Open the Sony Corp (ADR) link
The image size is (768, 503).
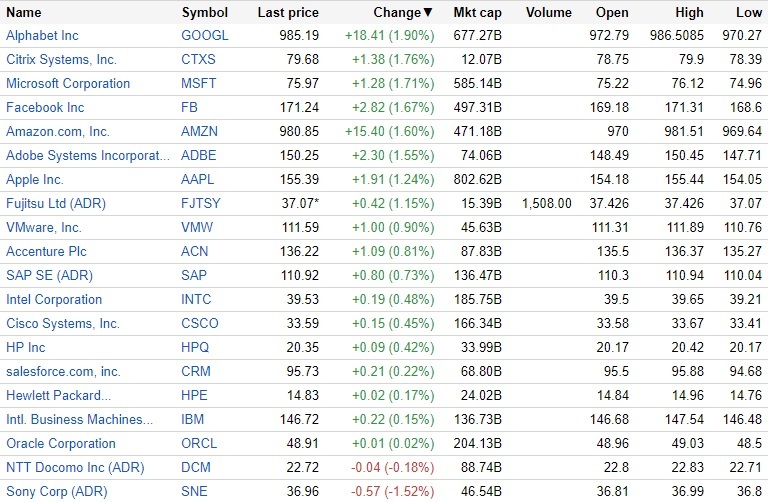(56, 492)
